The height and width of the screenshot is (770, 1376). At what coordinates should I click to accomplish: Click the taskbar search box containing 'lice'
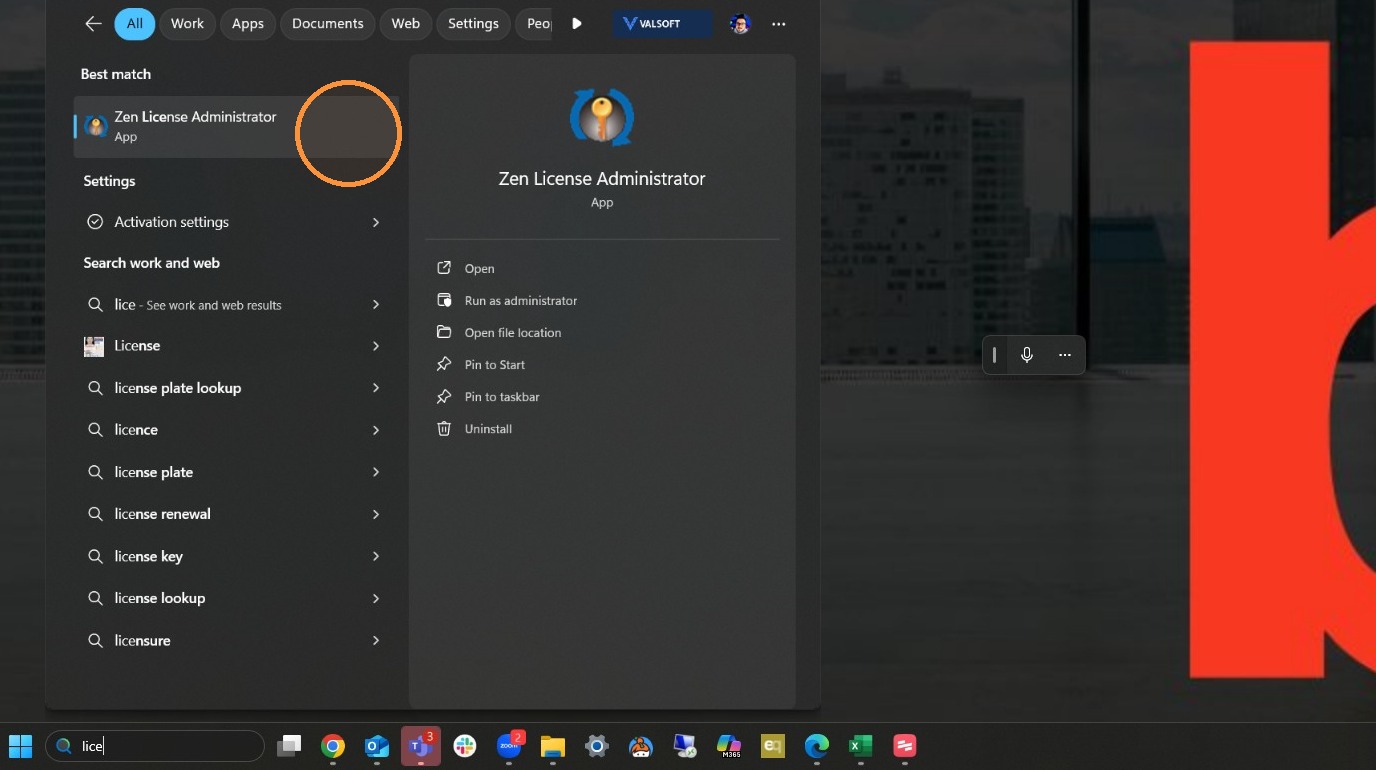(155, 746)
